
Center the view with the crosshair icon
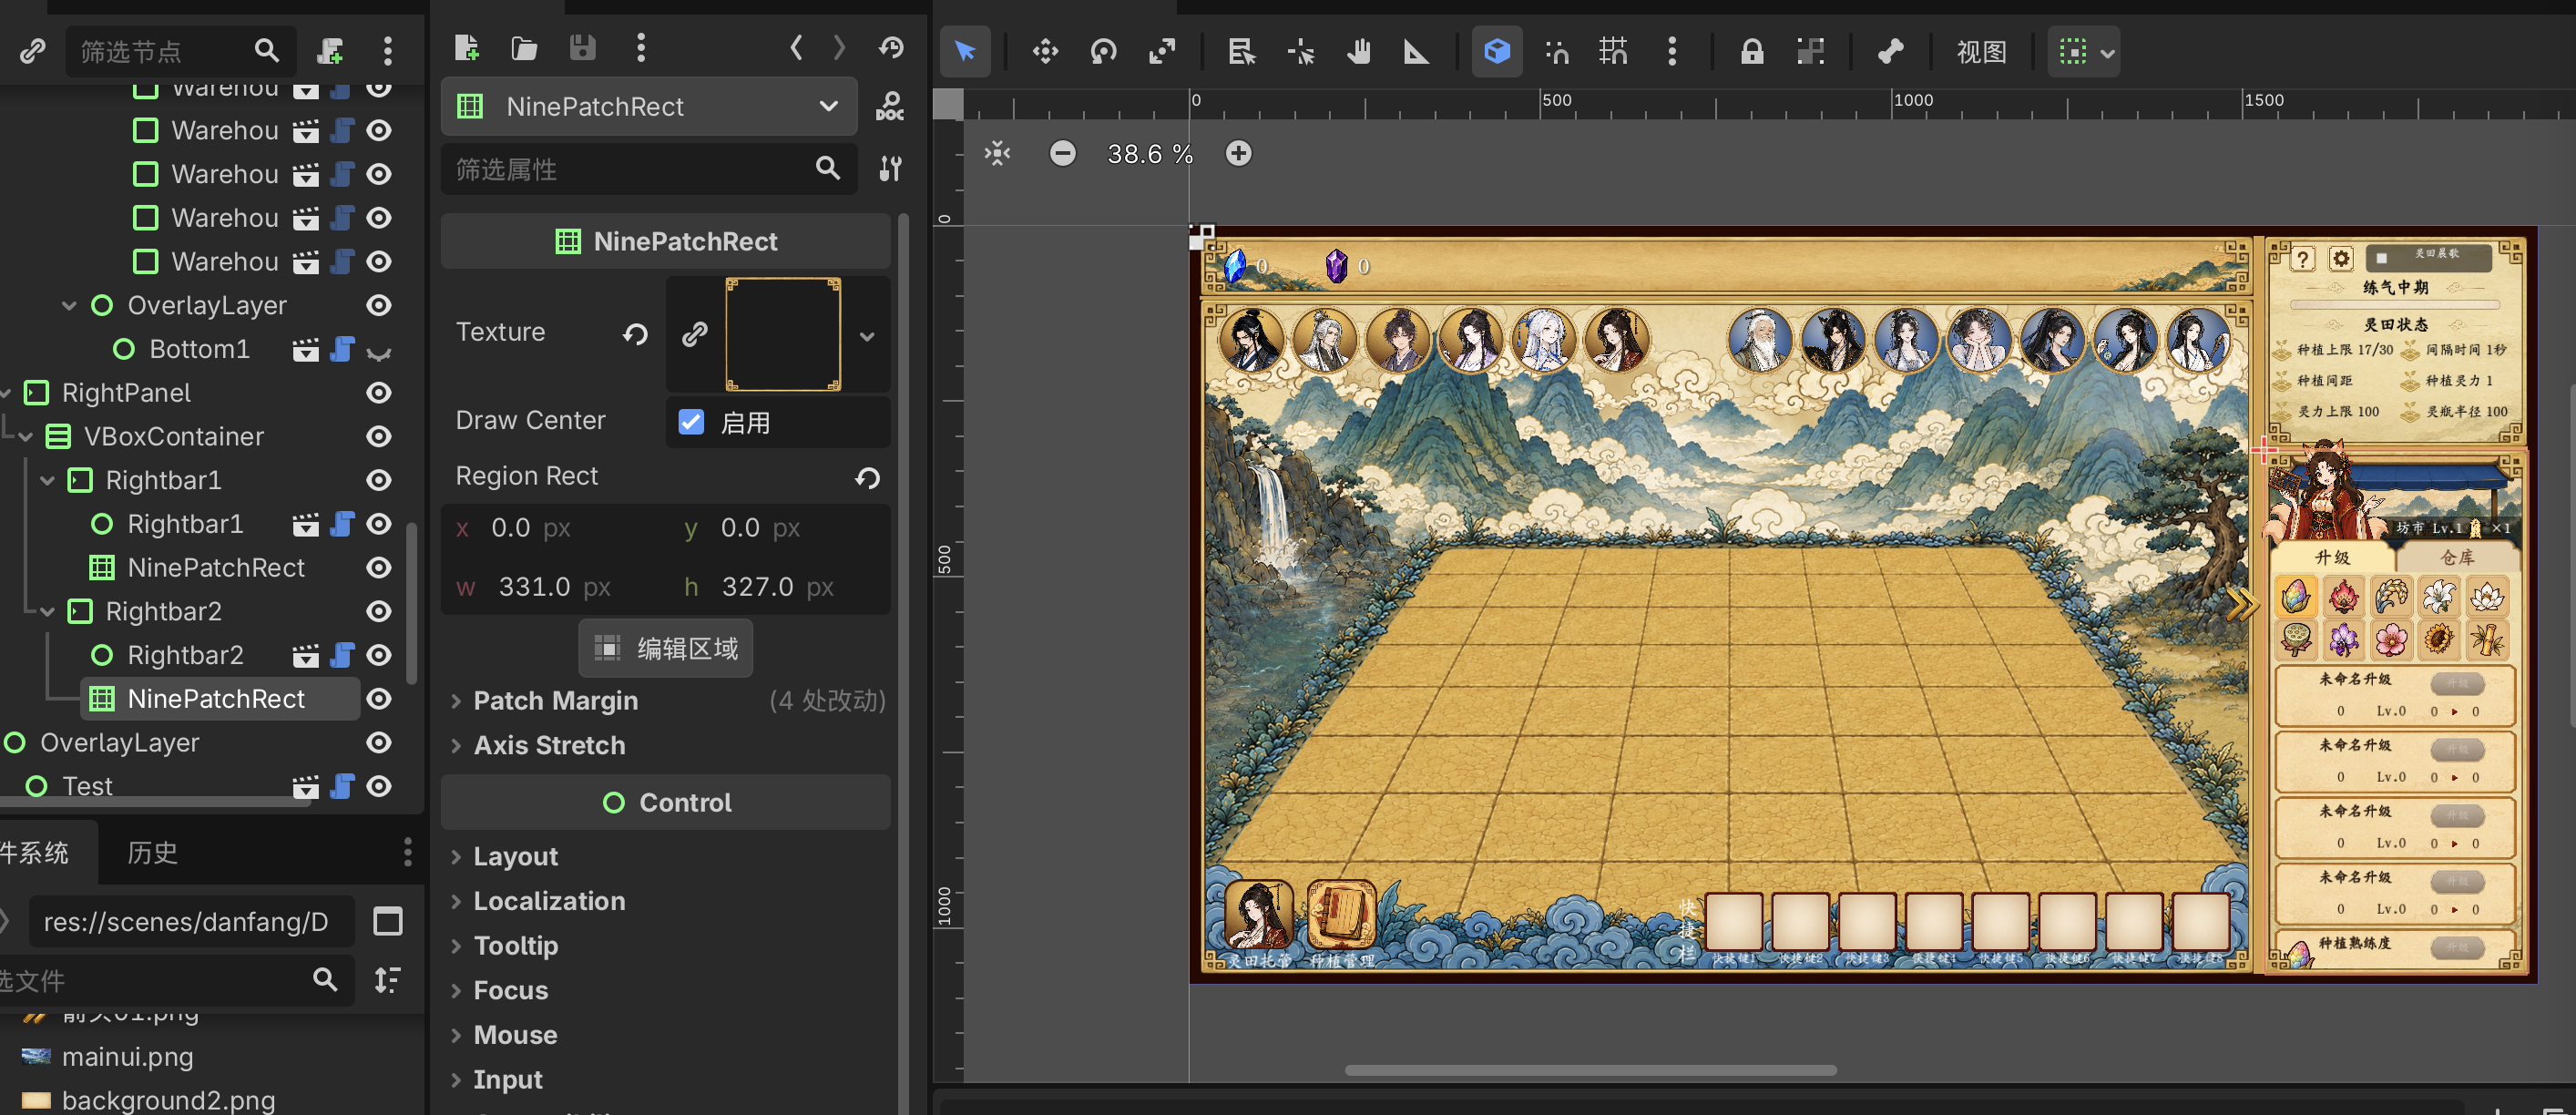click(997, 153)
